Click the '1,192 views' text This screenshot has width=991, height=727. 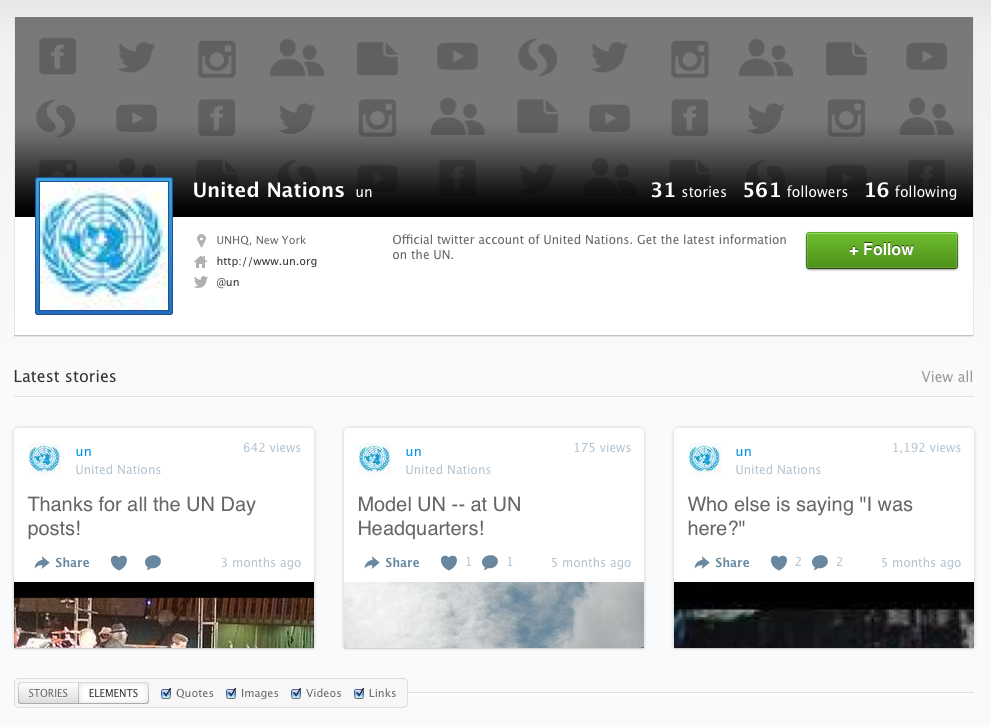coord(927,448)
